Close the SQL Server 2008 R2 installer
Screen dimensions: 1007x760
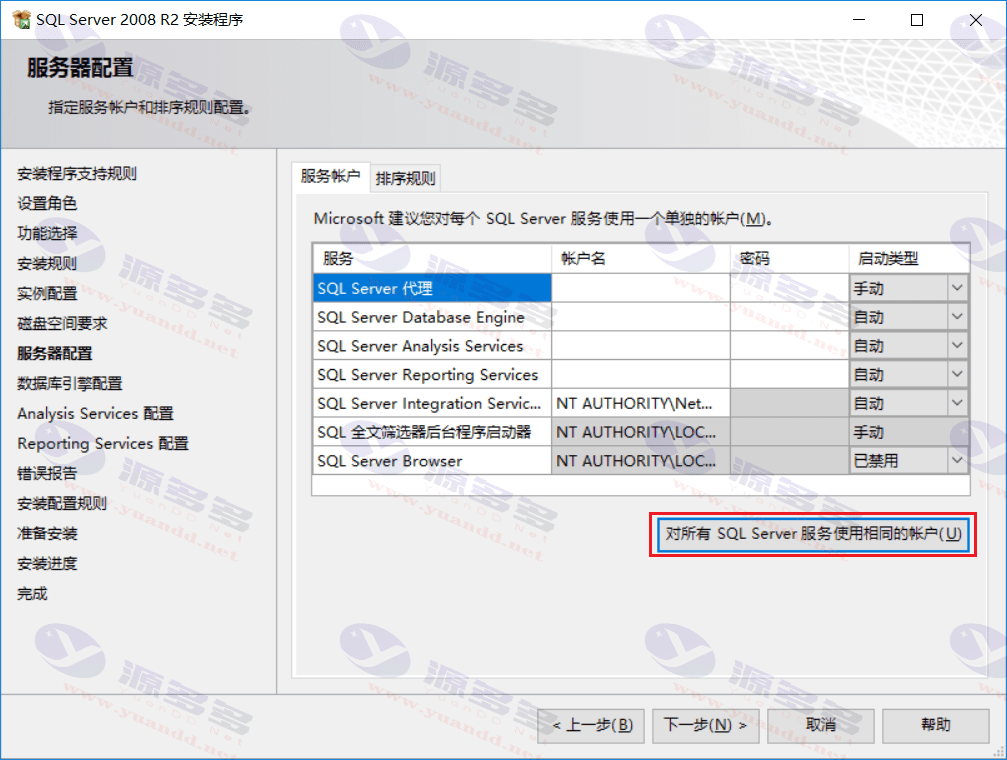(976, 20)
